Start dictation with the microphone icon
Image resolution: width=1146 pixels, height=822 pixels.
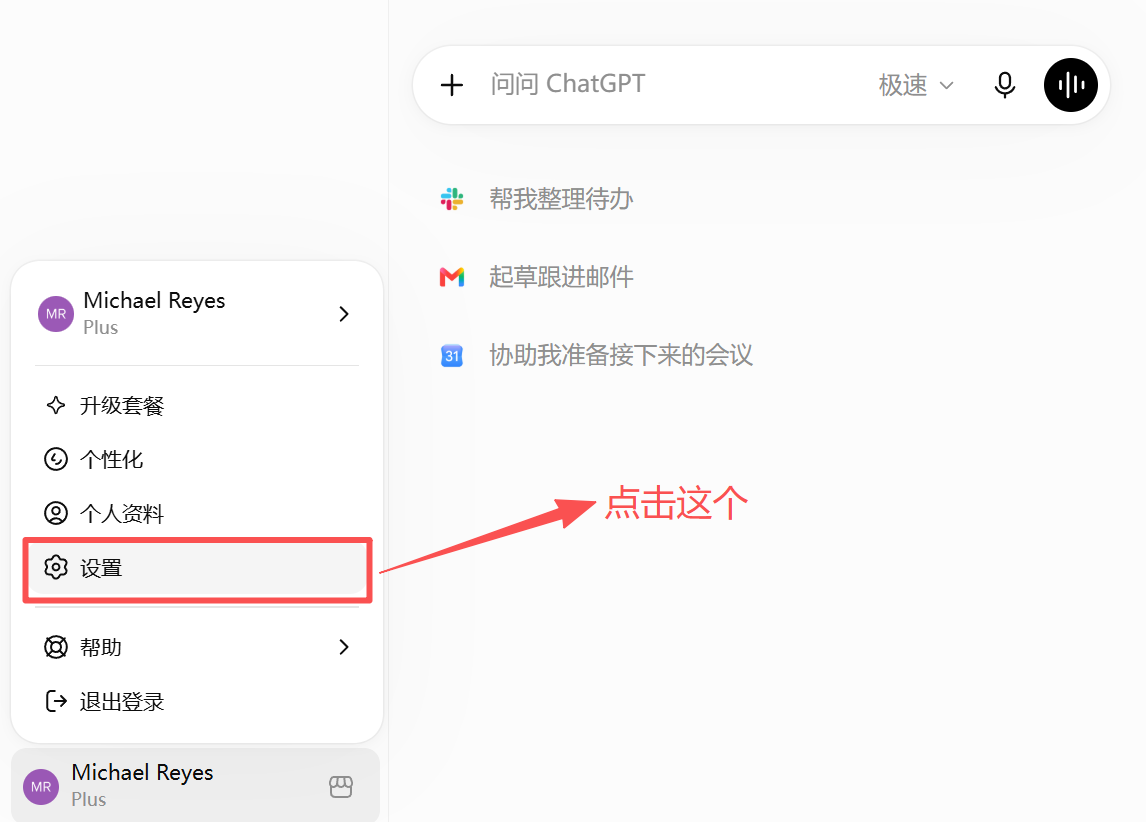pyautogui.click(x=1005, y=85)
